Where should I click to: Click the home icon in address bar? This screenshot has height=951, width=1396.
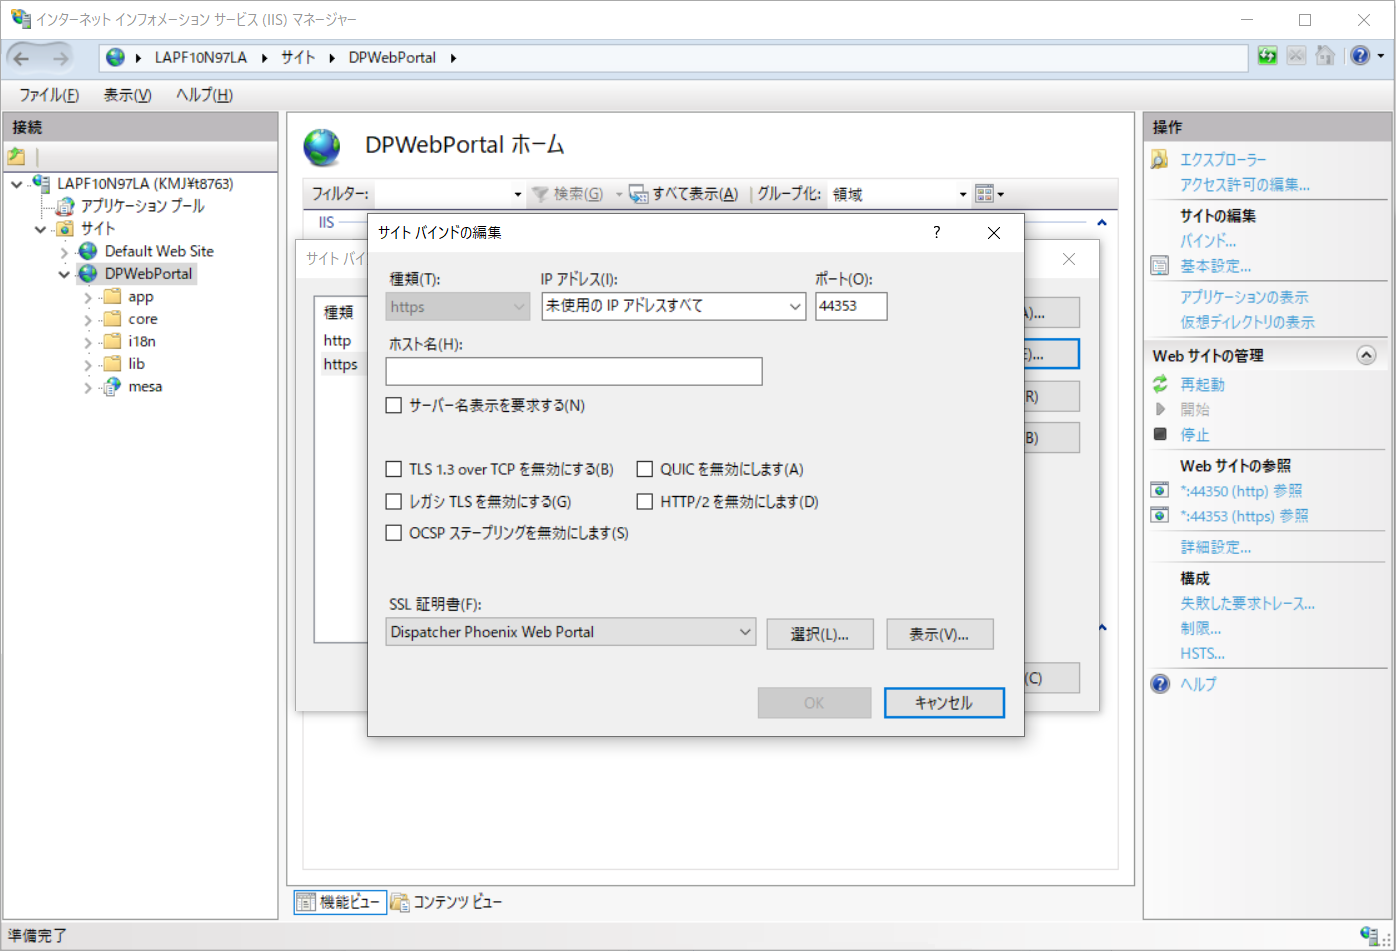1325,56
